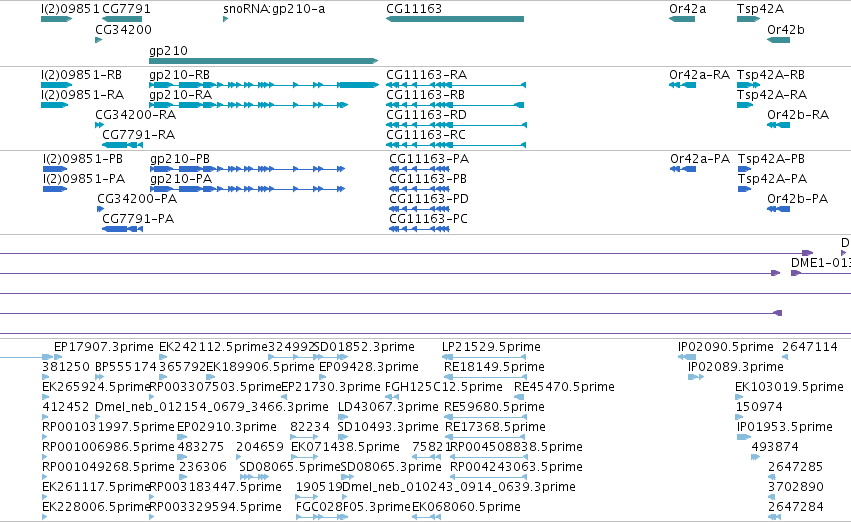
Task: Click the CG7791 gene label
Action: pyautogui.click(x=126, y=9)
